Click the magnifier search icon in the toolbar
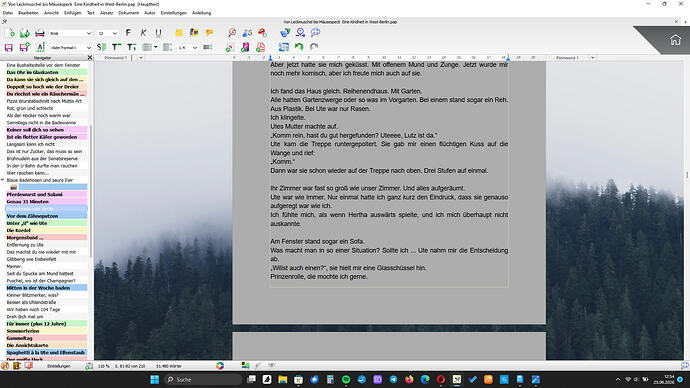 coord(231,33)
